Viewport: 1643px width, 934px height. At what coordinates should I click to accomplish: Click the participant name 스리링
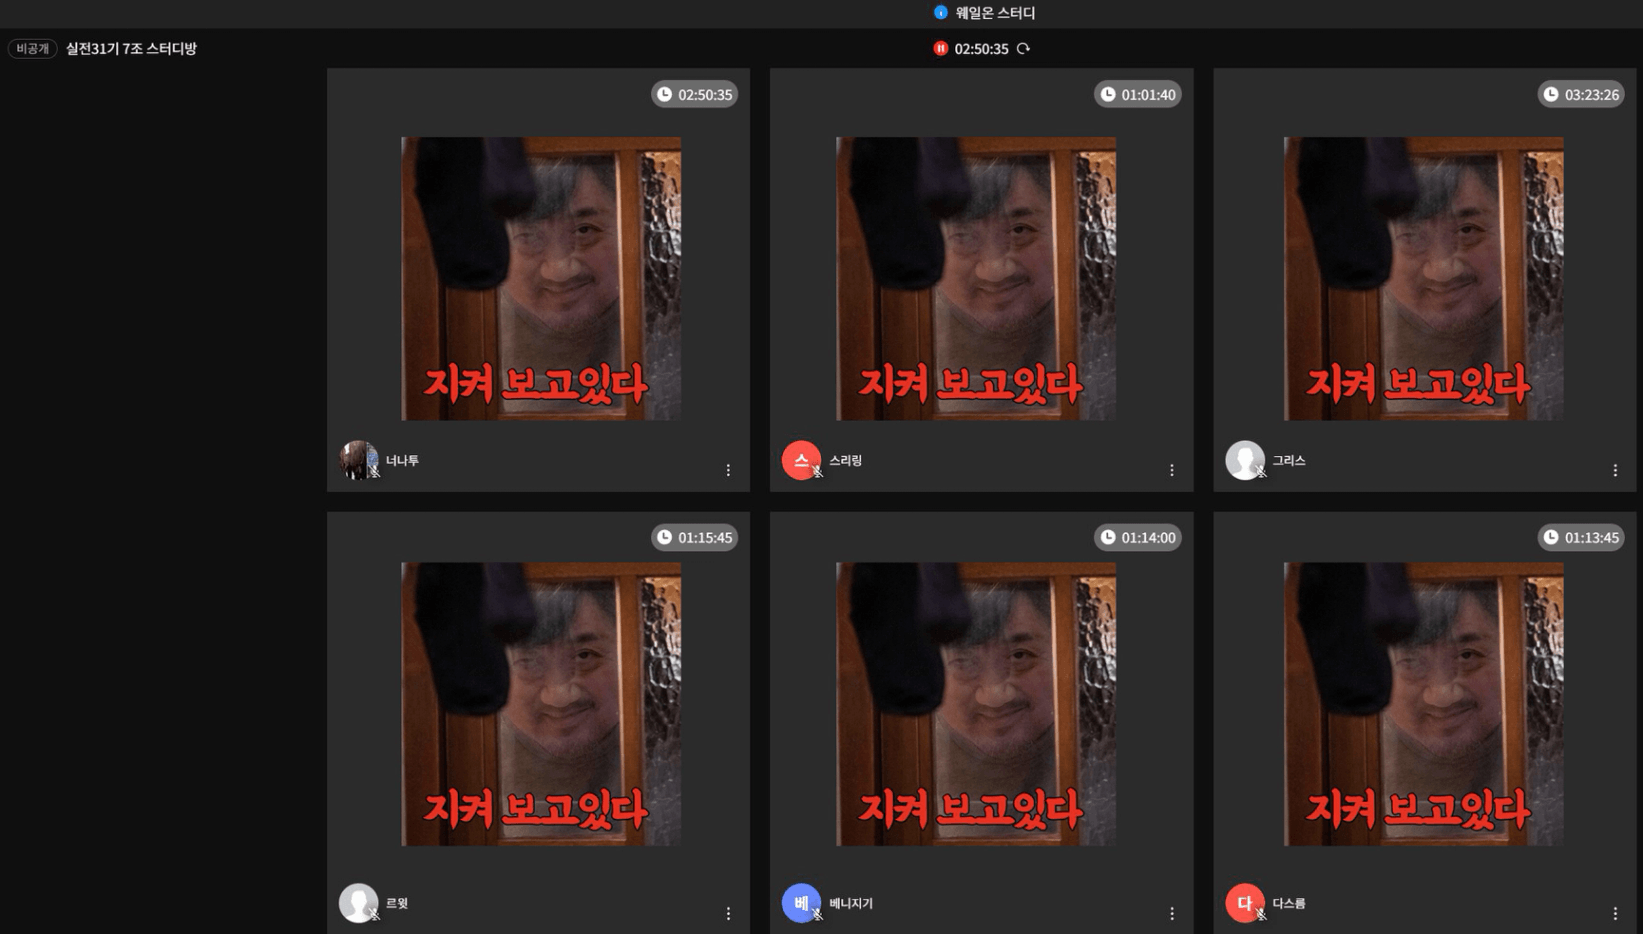845,460
